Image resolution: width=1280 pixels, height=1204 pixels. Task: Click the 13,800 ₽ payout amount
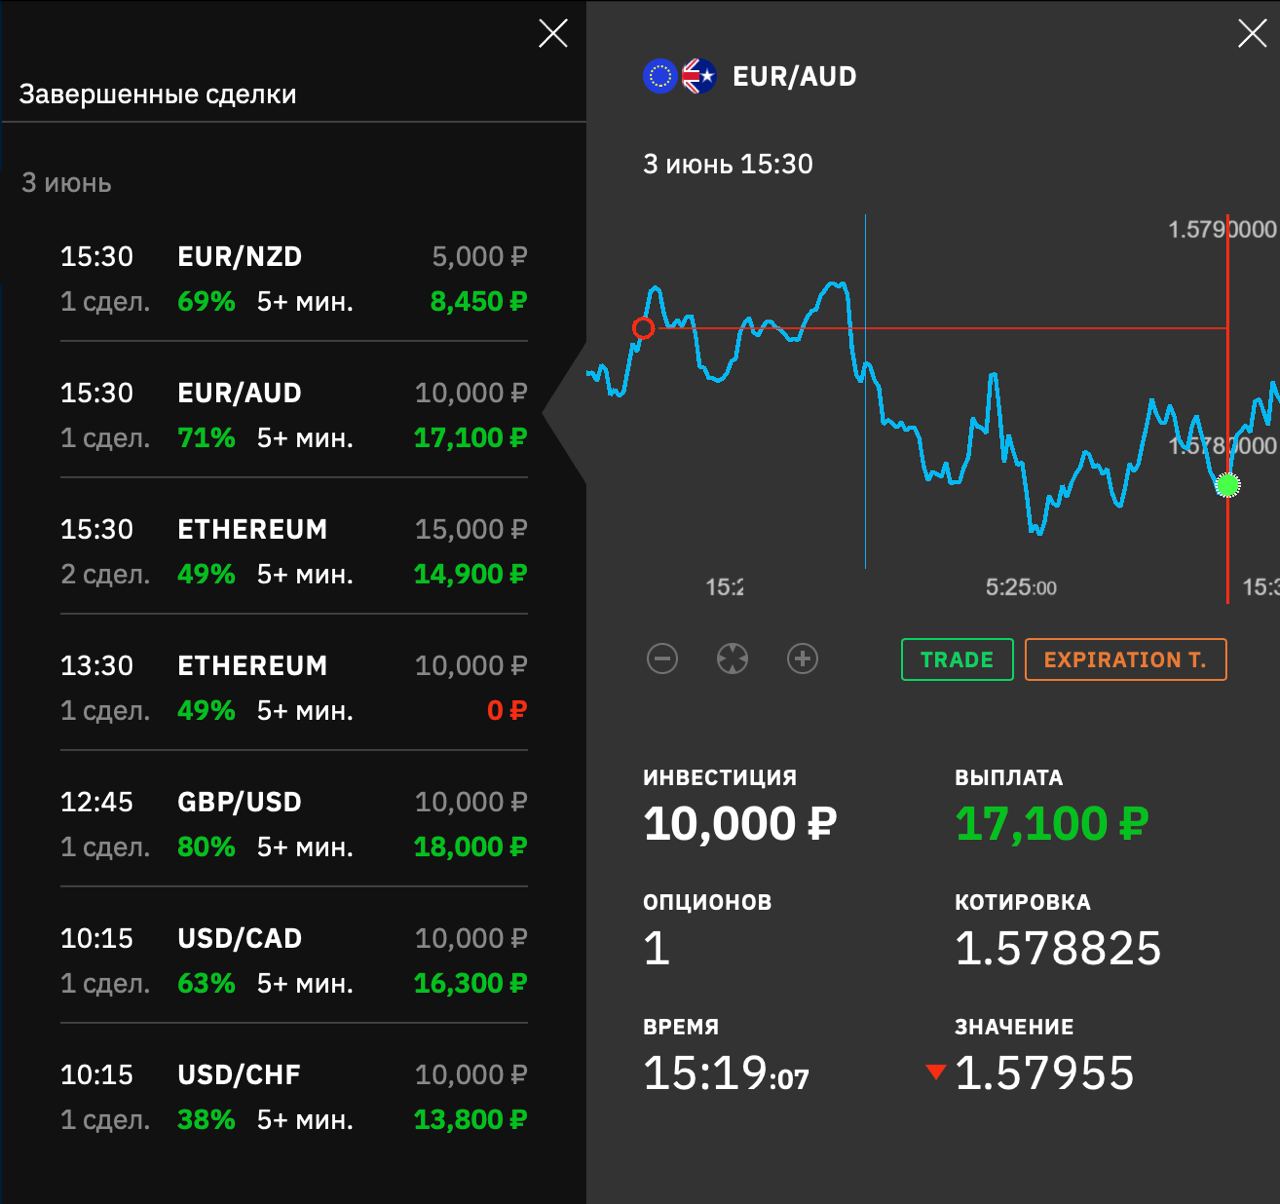click(470, 1119)
